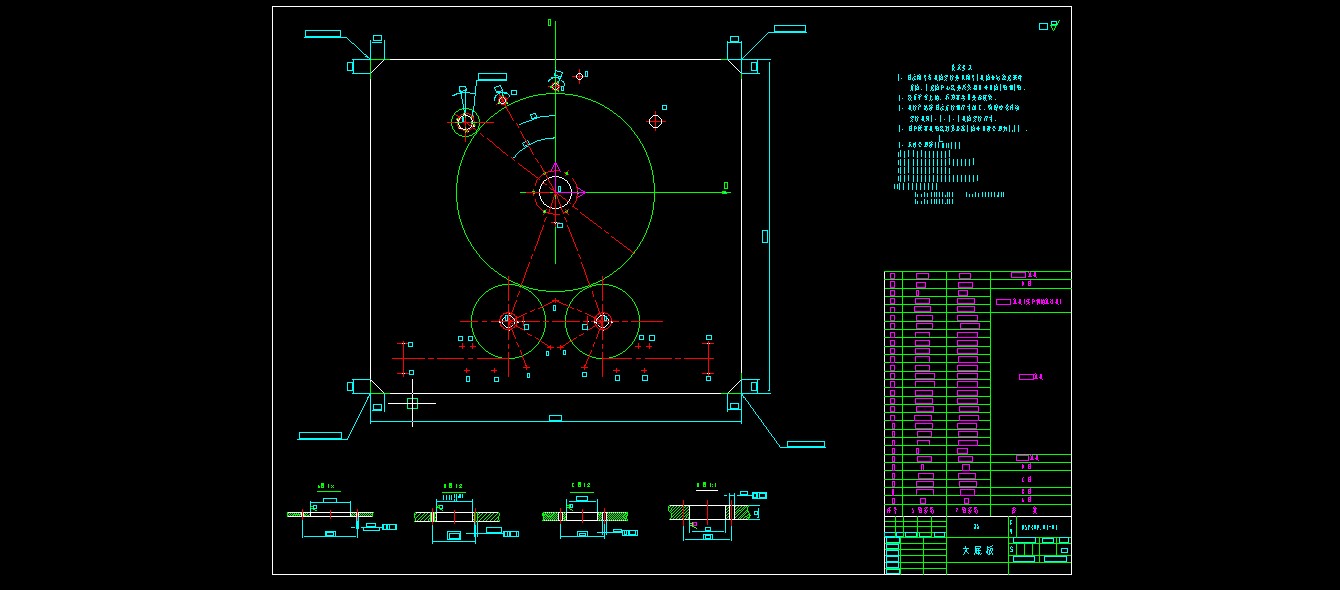Pick the red-circled hole at upper-right of the plate

click(655, 121)
